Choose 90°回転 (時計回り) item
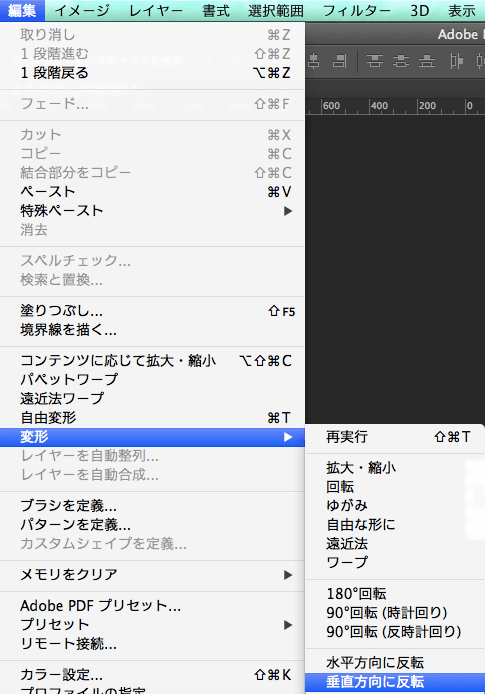Viewport: 485px width, 694px height. tap(395, 613)
